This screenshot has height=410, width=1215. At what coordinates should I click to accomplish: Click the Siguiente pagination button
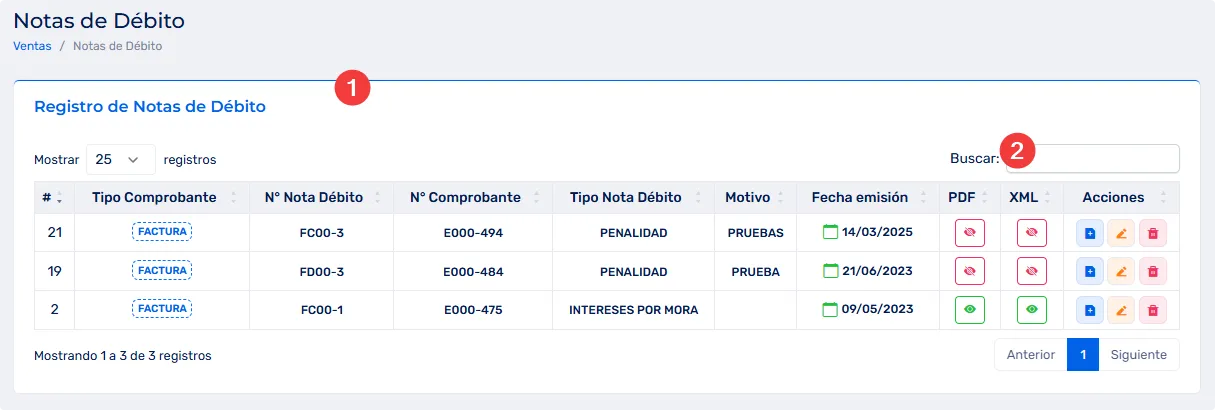[x=1139, y=355]
